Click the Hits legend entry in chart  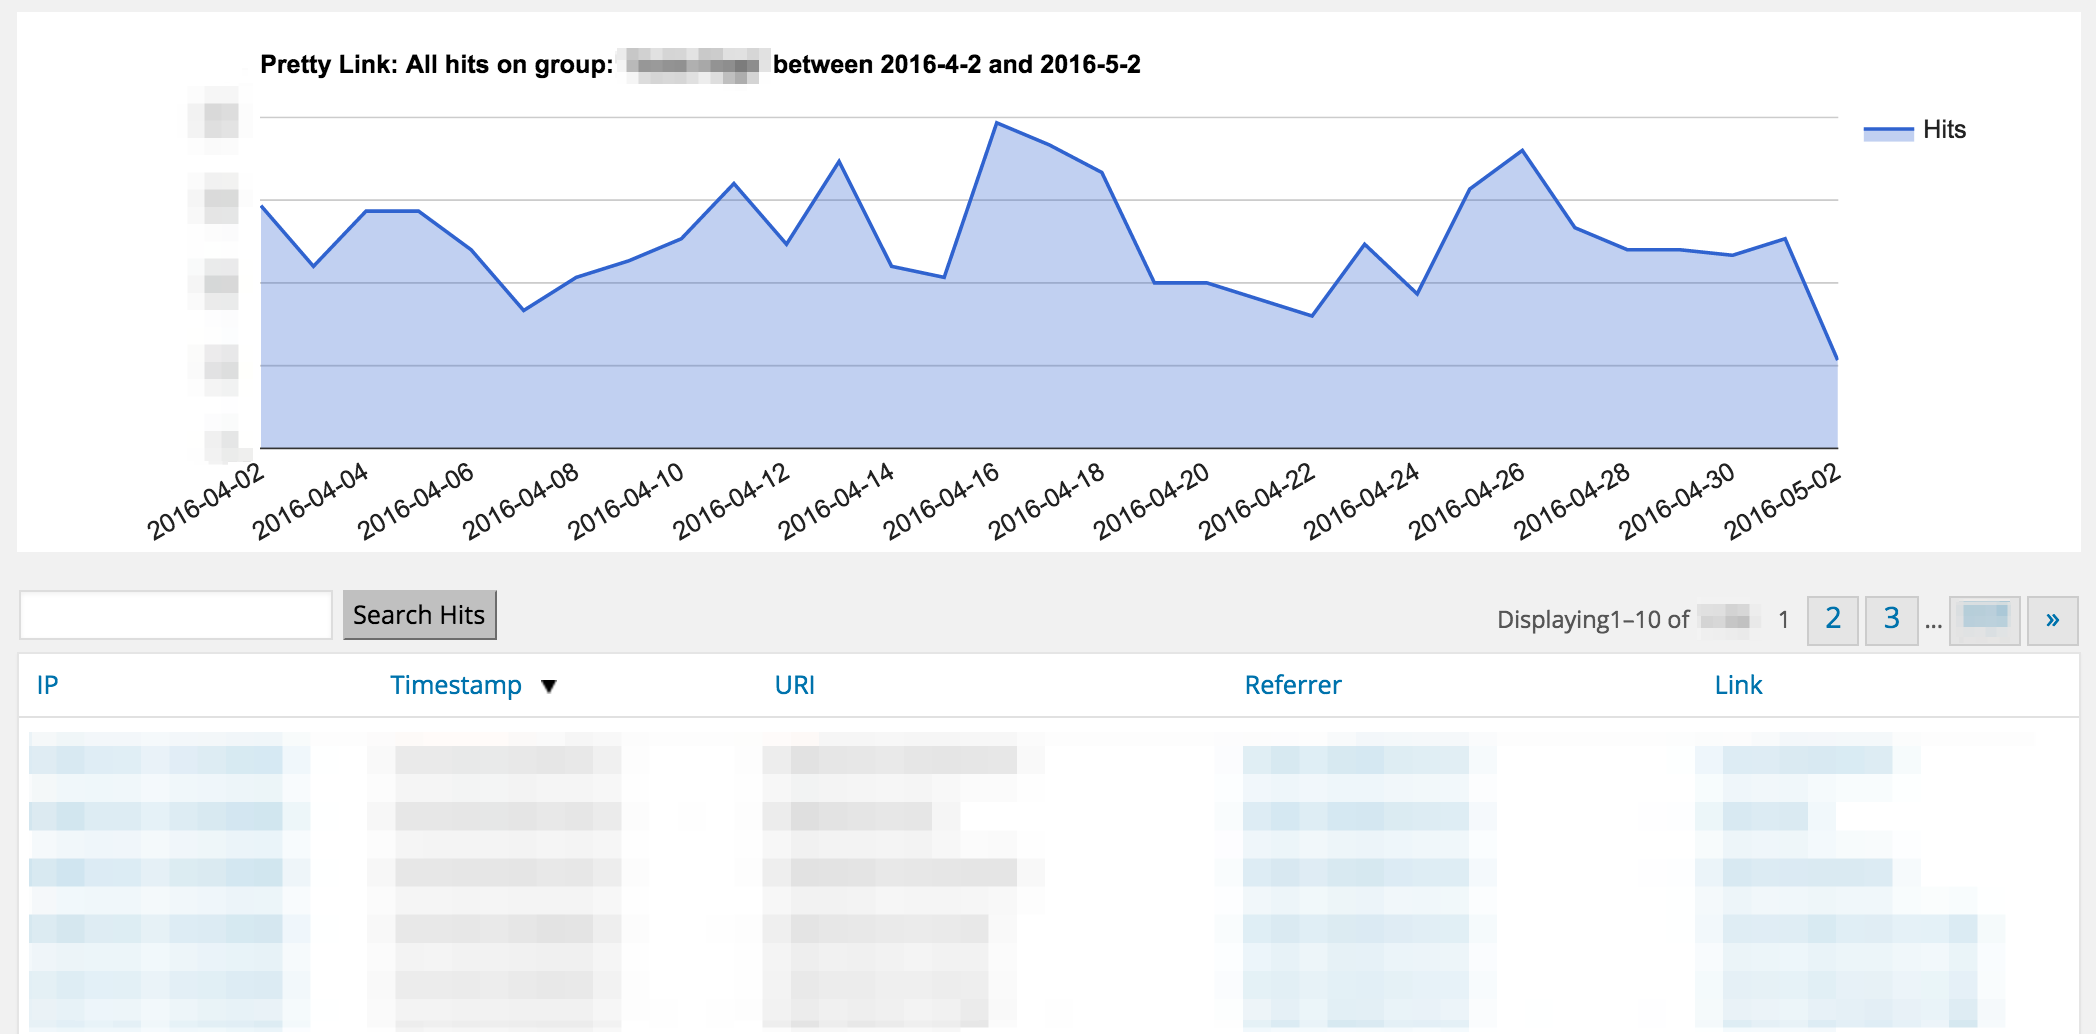tap(1915, 130)
